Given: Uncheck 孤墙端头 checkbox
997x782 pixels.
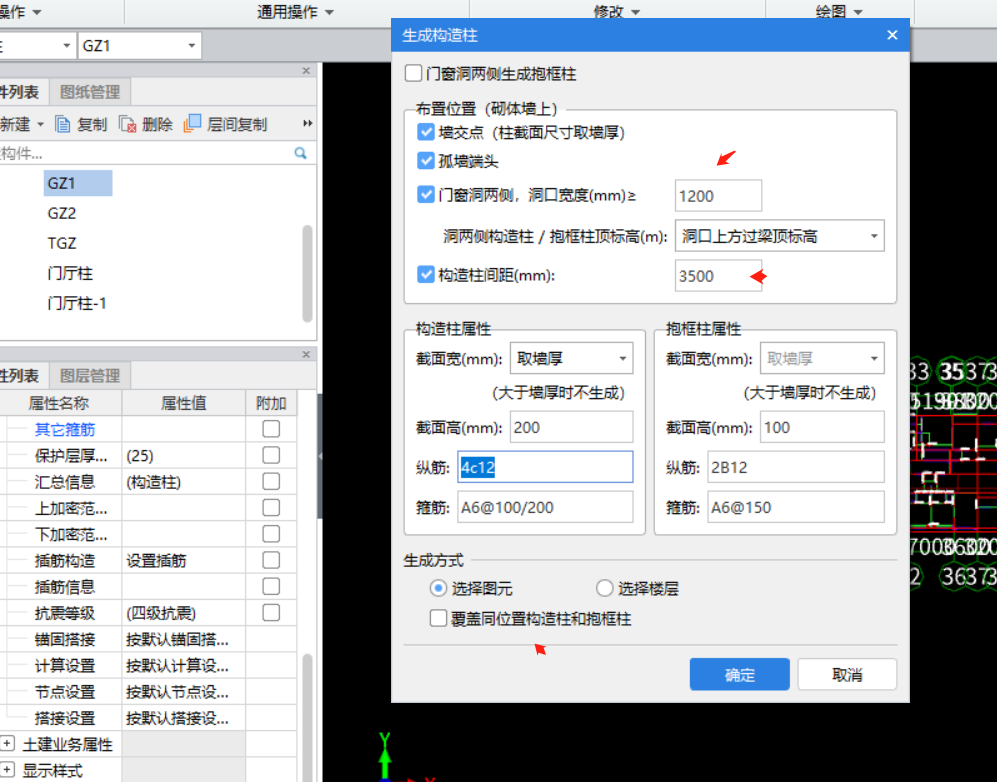Looking at the screenshot, I should [426, 160].
